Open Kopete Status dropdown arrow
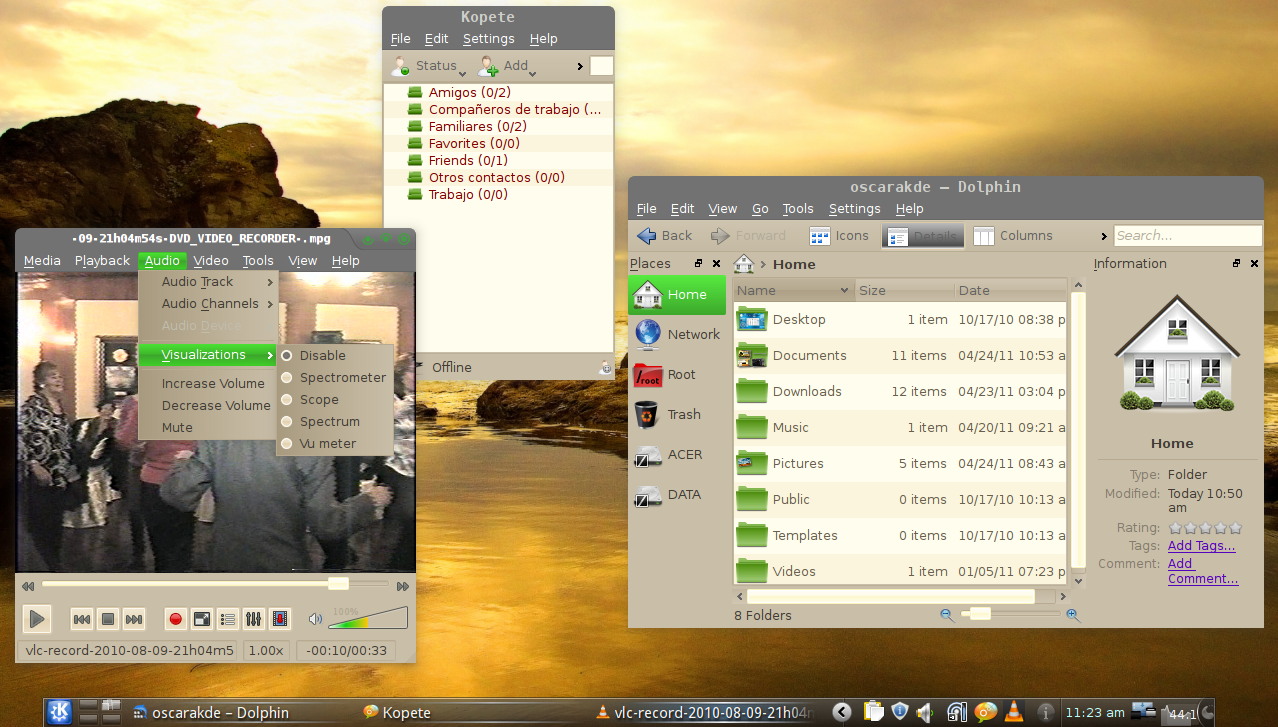The width and height of the screenshot is (1278, 727). coord(462,73)
